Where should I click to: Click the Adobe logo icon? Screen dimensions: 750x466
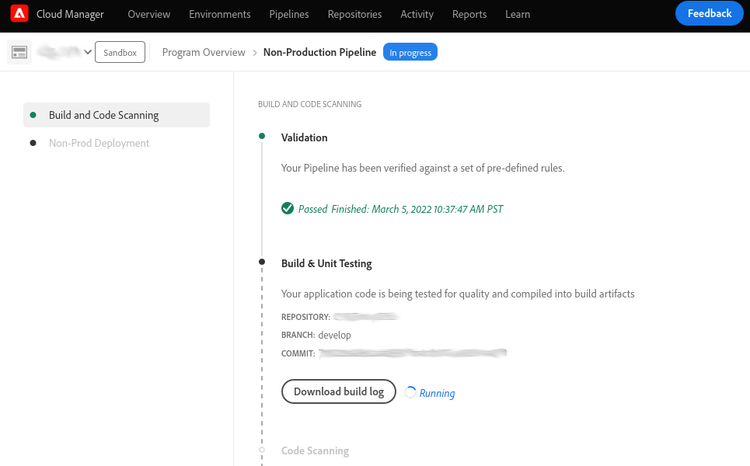tap(20, 13)
